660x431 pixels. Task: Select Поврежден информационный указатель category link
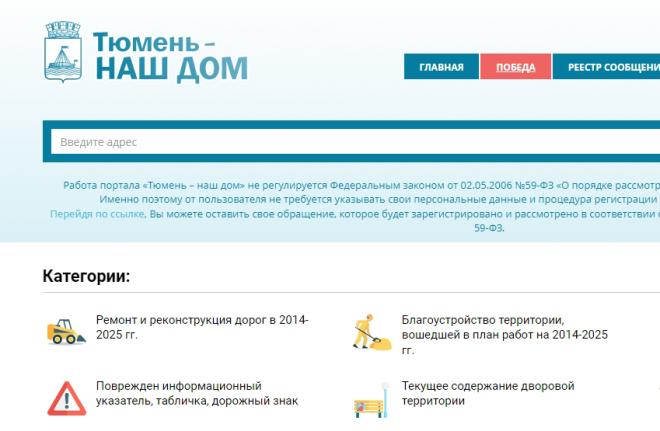[x=196, y=393]
